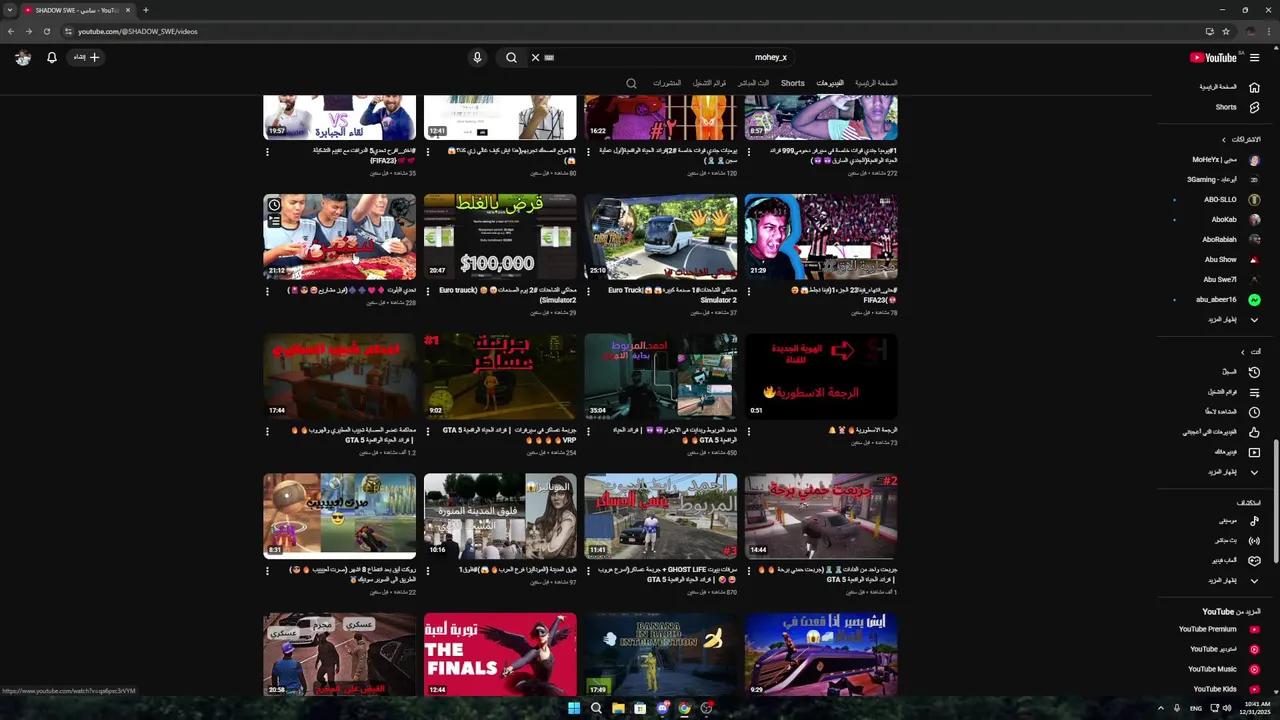
Task: Open subscribed channel Abu Show
Action: tap(1232, 259)
